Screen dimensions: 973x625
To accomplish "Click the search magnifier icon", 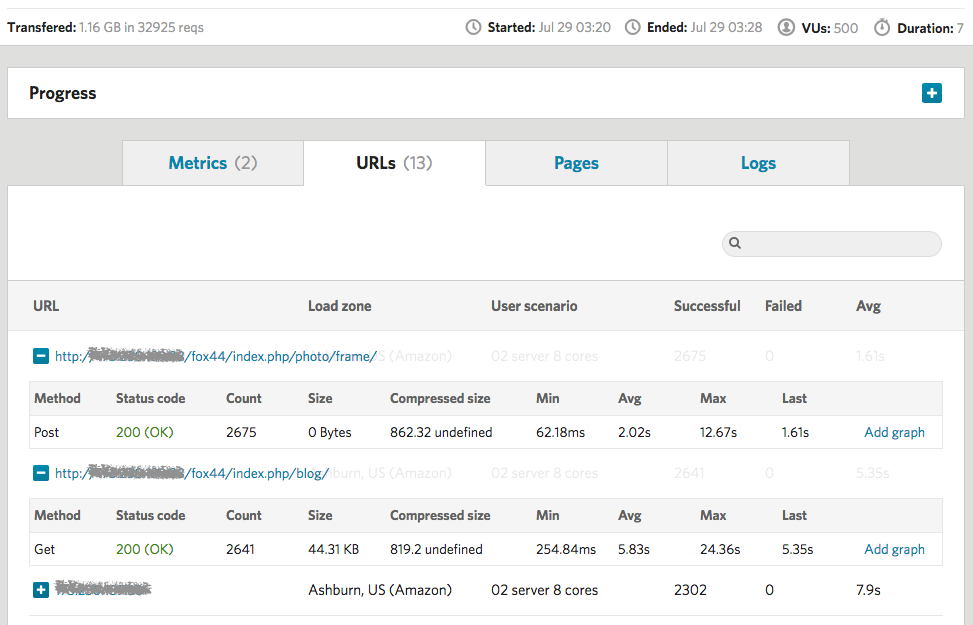I will click(x=735, y=243).
